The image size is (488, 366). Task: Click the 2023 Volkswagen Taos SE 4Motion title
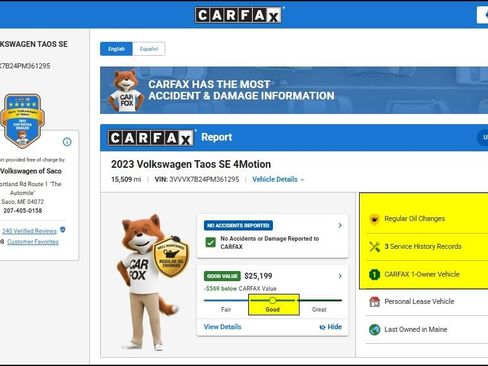pos(191,164)
